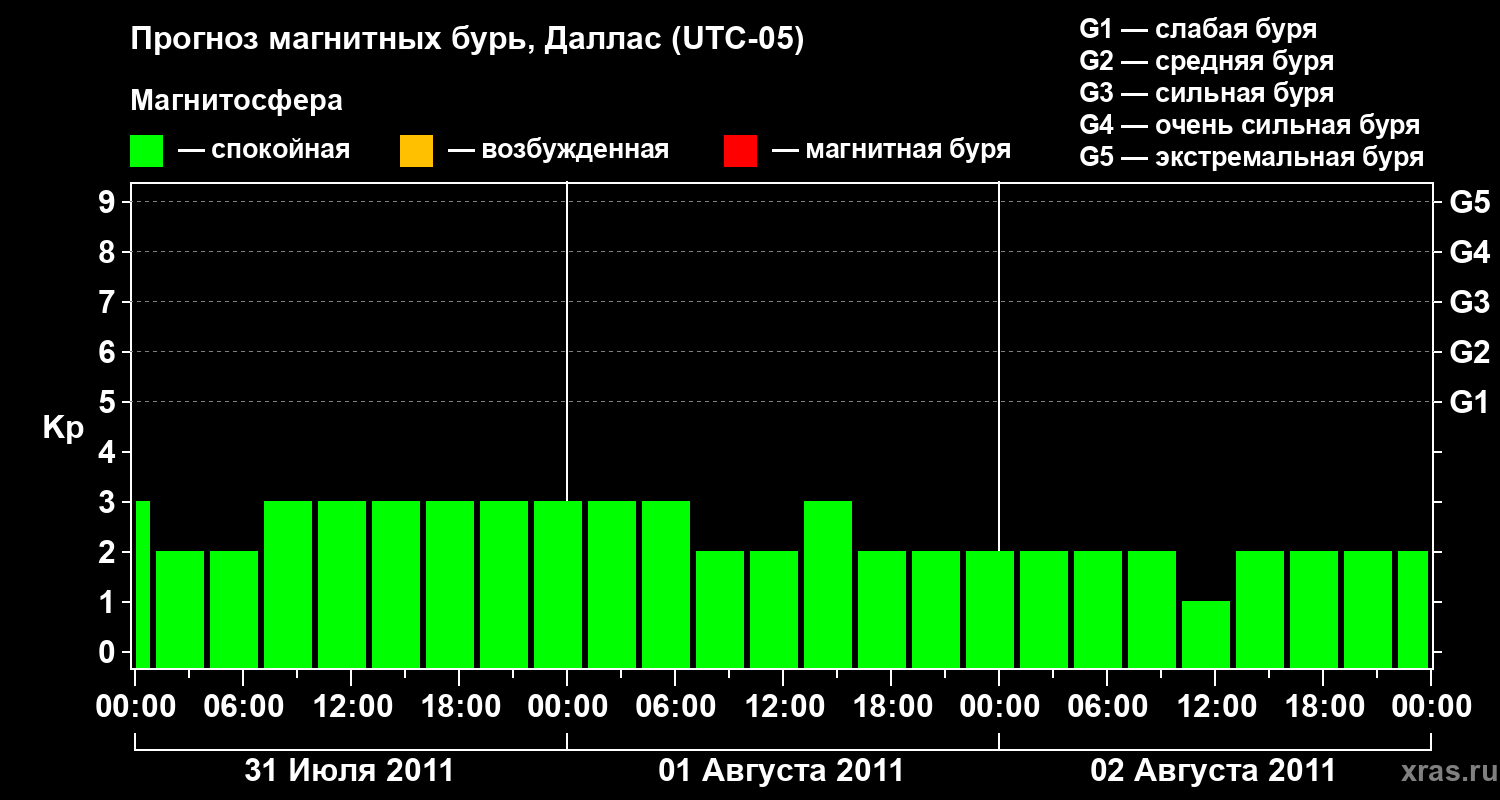Click the '— магнитная буря' legend label

(891, 150)
